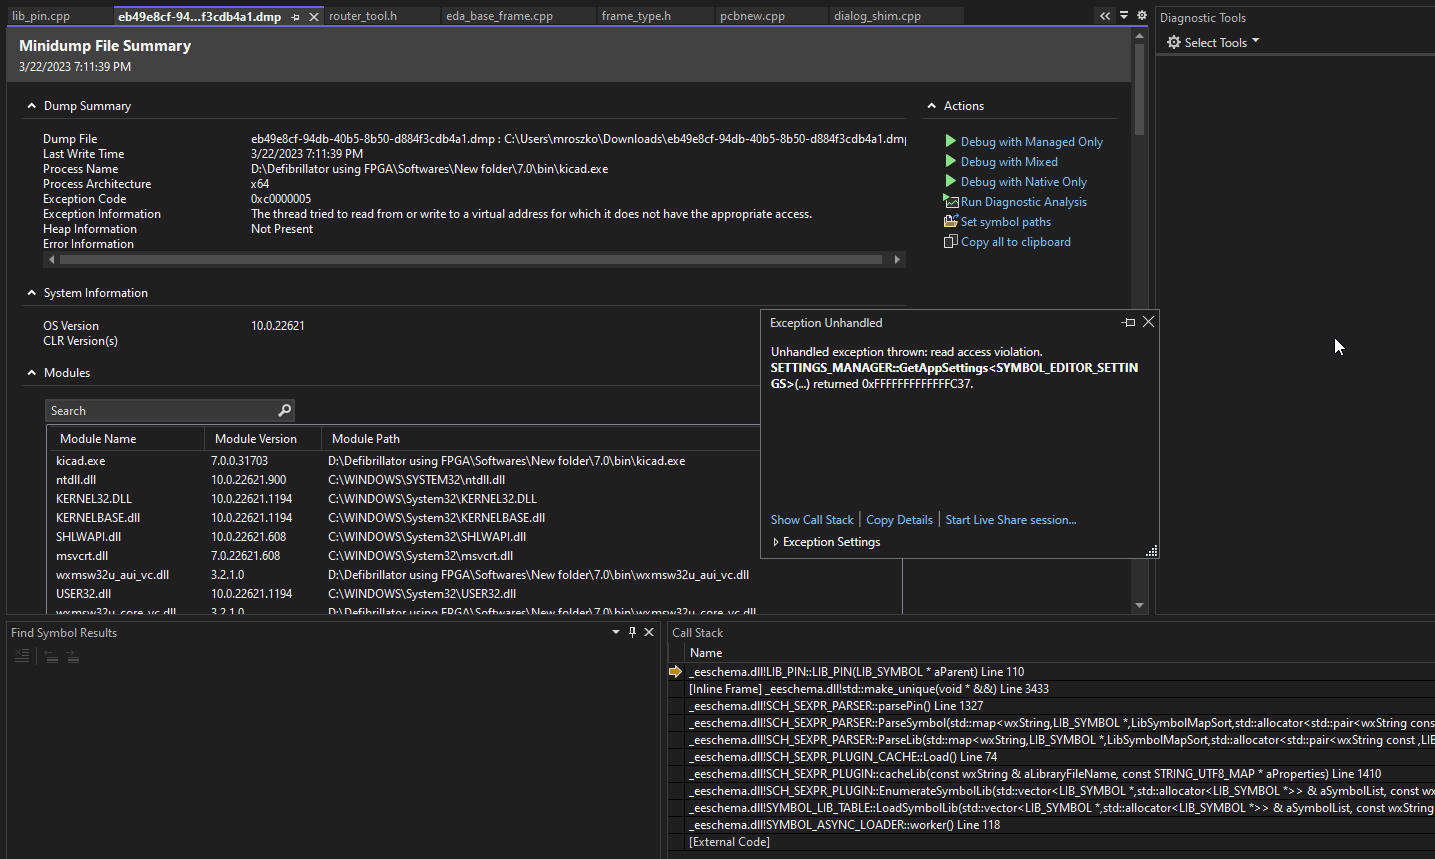This screenshot has width=1435, height=859.
Task: Expand Exception Settings in the exception popup
Action: 776,542
